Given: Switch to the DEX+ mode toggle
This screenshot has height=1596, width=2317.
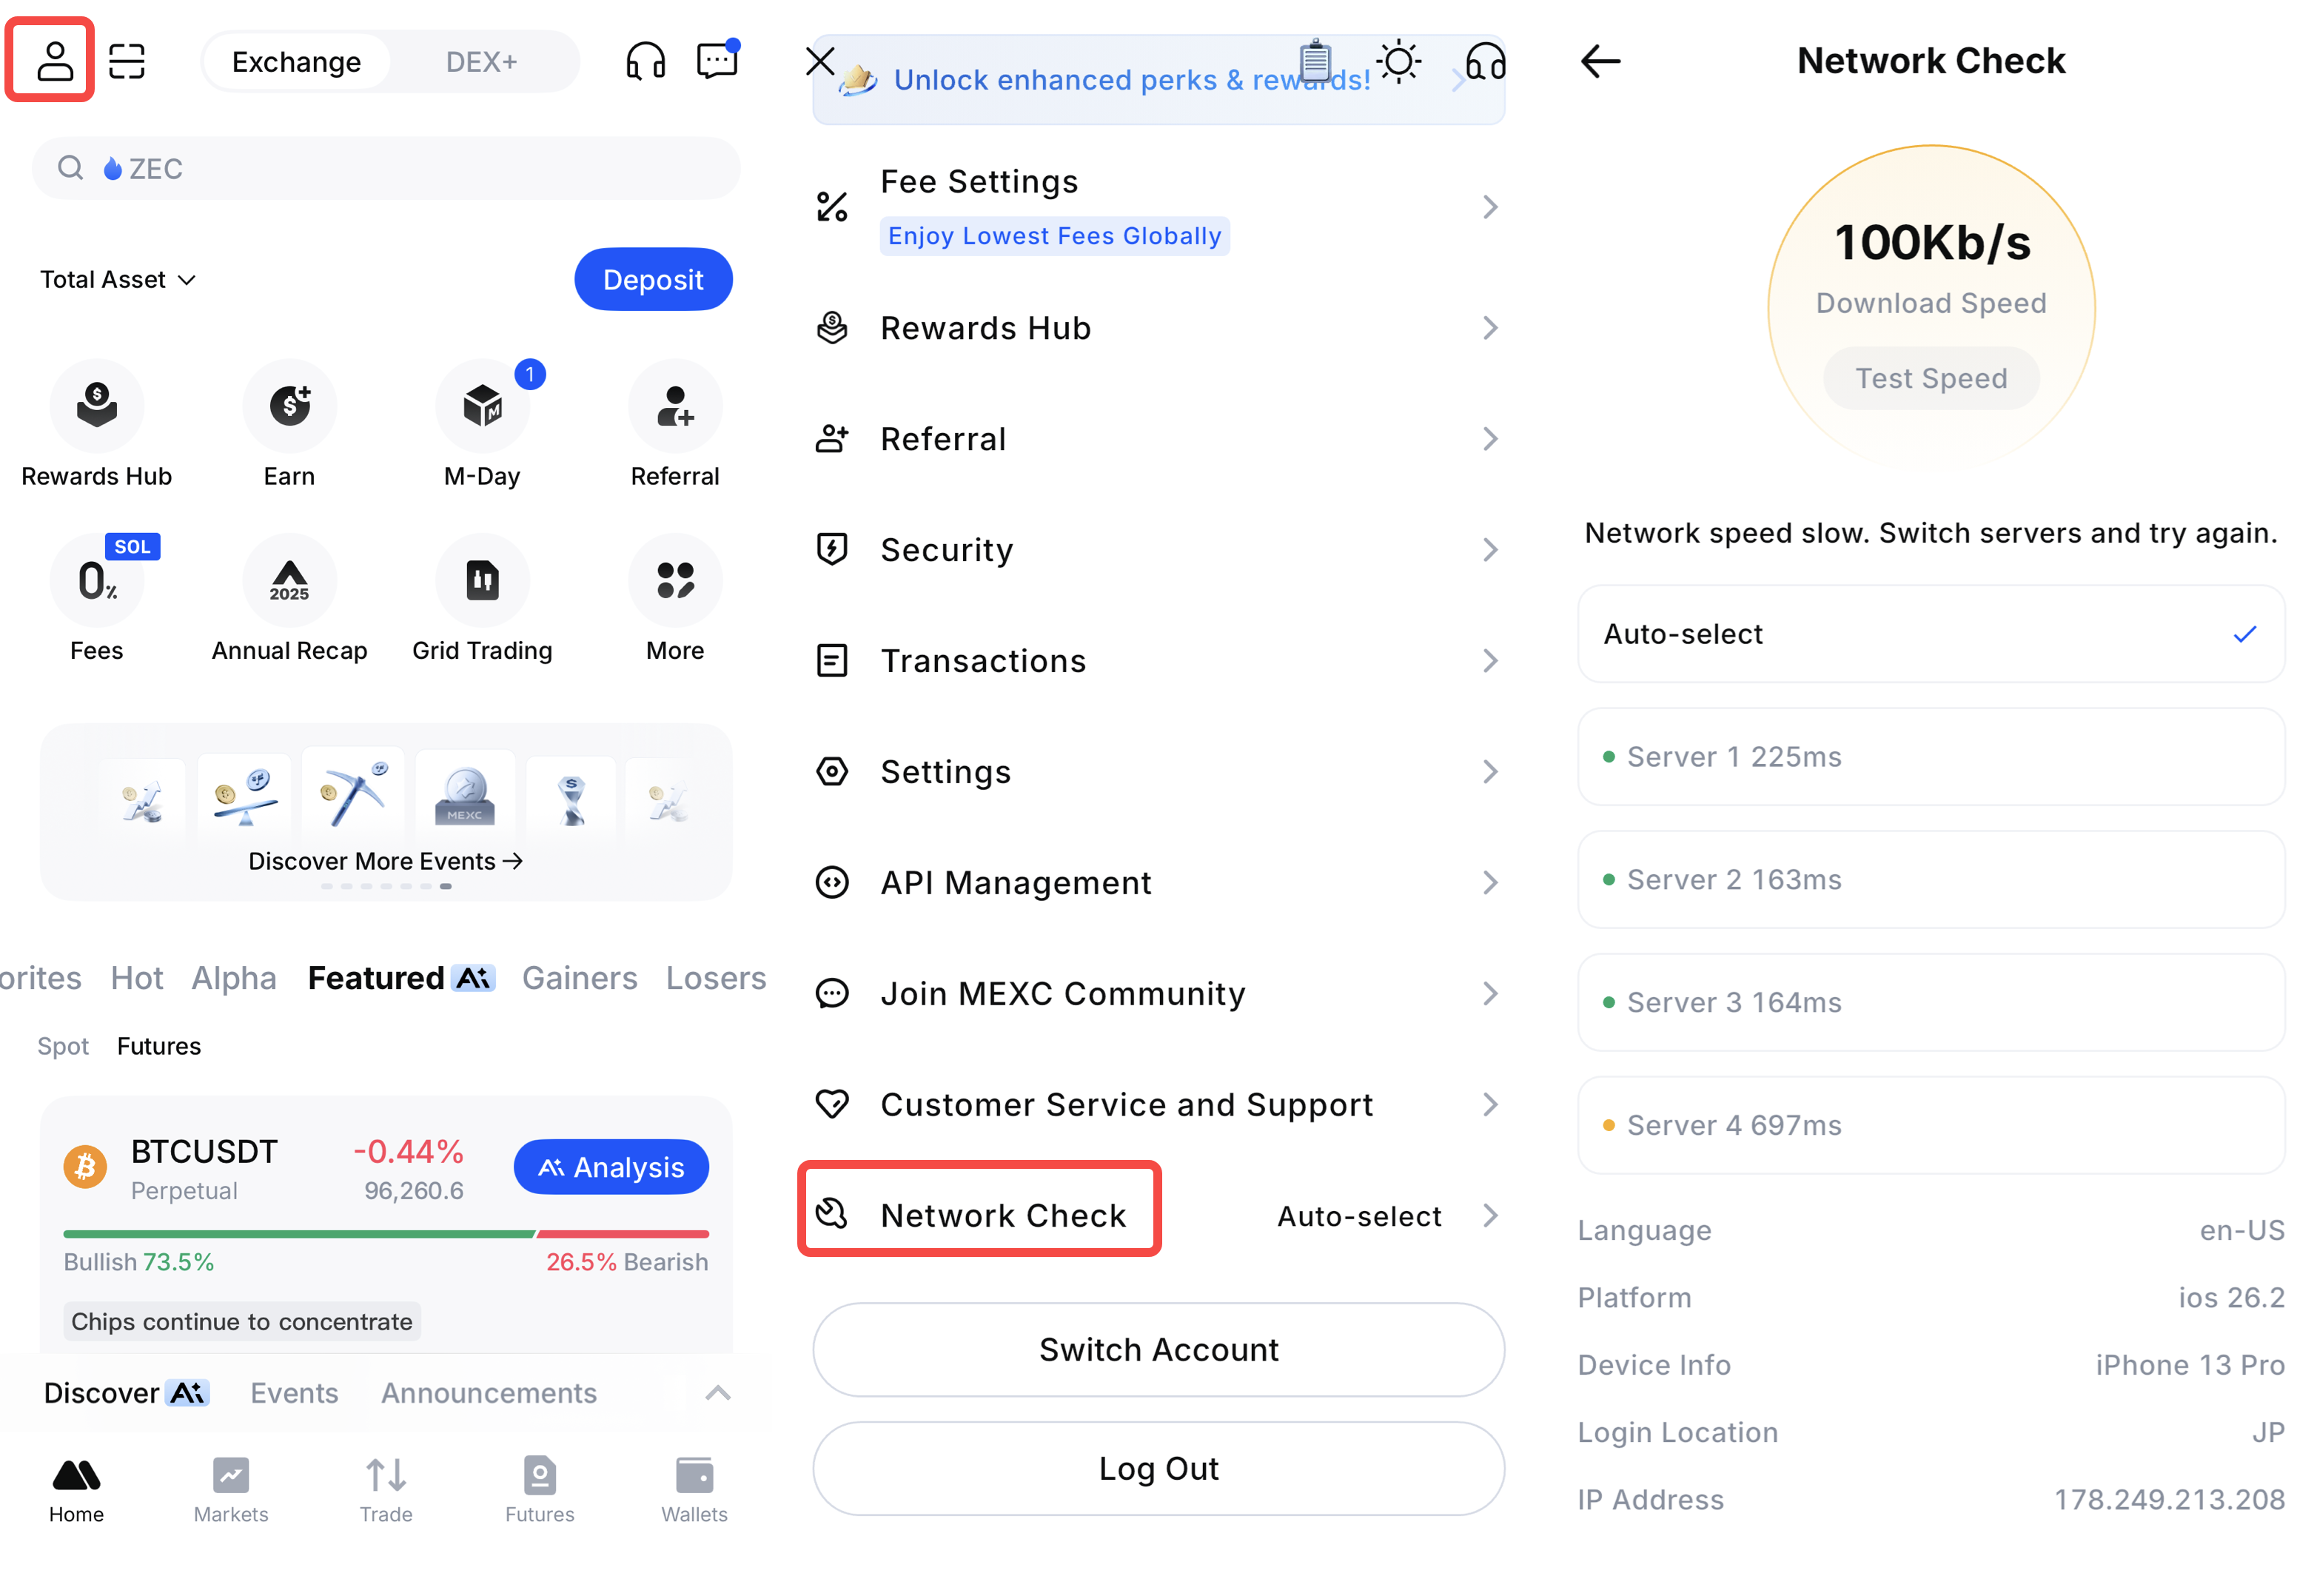Looking at the screenshot, I should click(481, 62).
